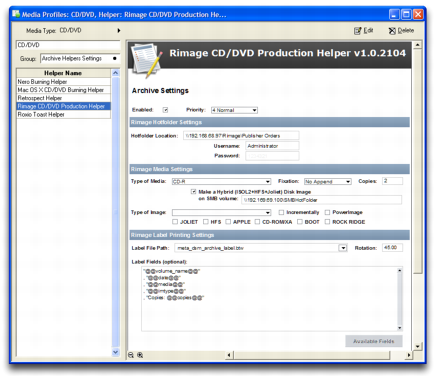The image size is (435, 377).
Task: Toggle the BOOT checkbox
Action: coord(300,222)
